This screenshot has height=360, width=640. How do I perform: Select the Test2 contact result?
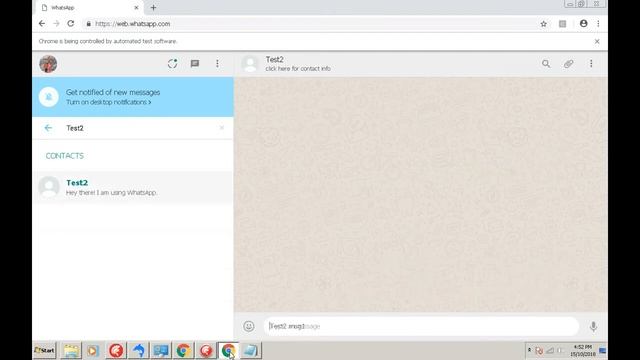pyautogui.click(x=133, y=187)
